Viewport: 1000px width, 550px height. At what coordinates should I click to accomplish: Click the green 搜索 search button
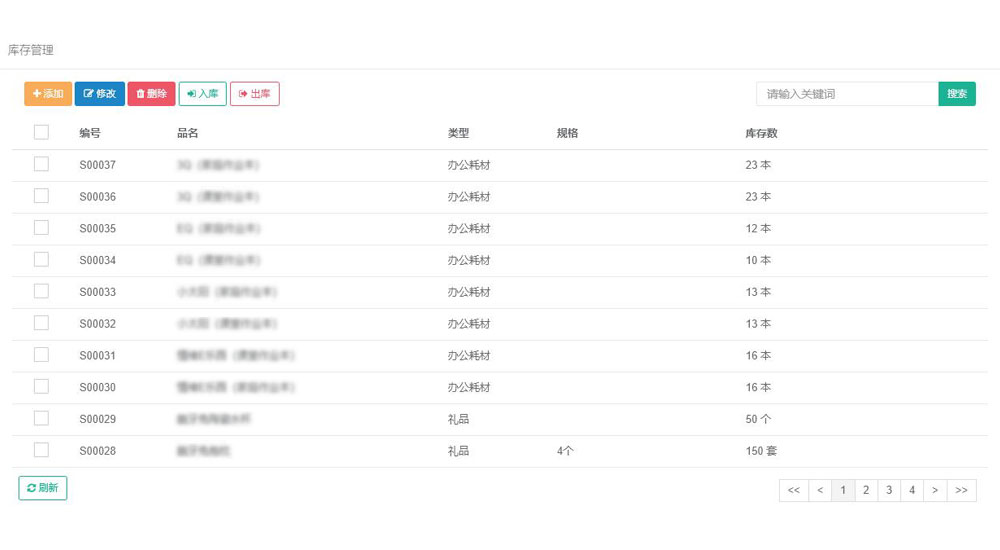pos(957,94)
